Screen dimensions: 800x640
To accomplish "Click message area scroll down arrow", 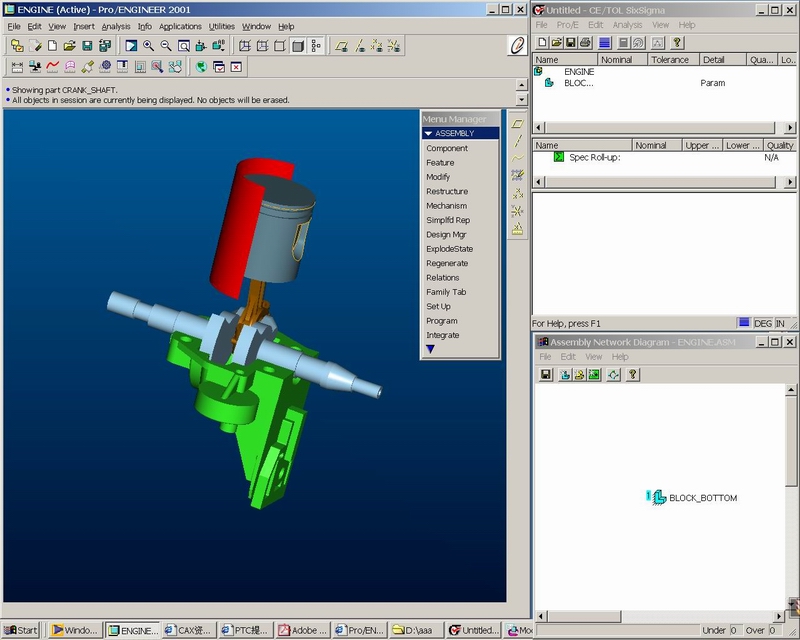I will (x=521, y=99).
